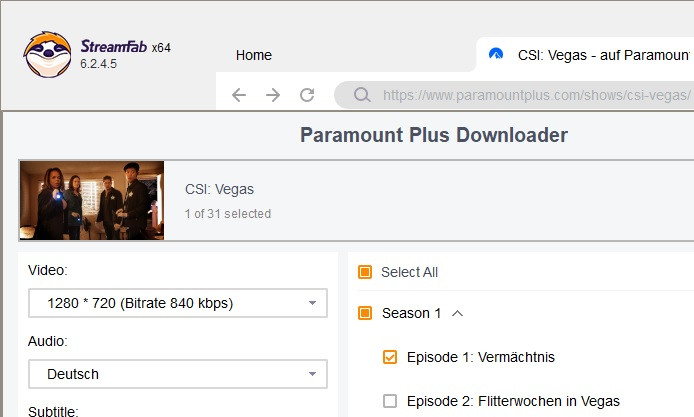Click the StreamFab sloth logo
This screenshot has height=417, width=694.
click(x=47, y=55)
